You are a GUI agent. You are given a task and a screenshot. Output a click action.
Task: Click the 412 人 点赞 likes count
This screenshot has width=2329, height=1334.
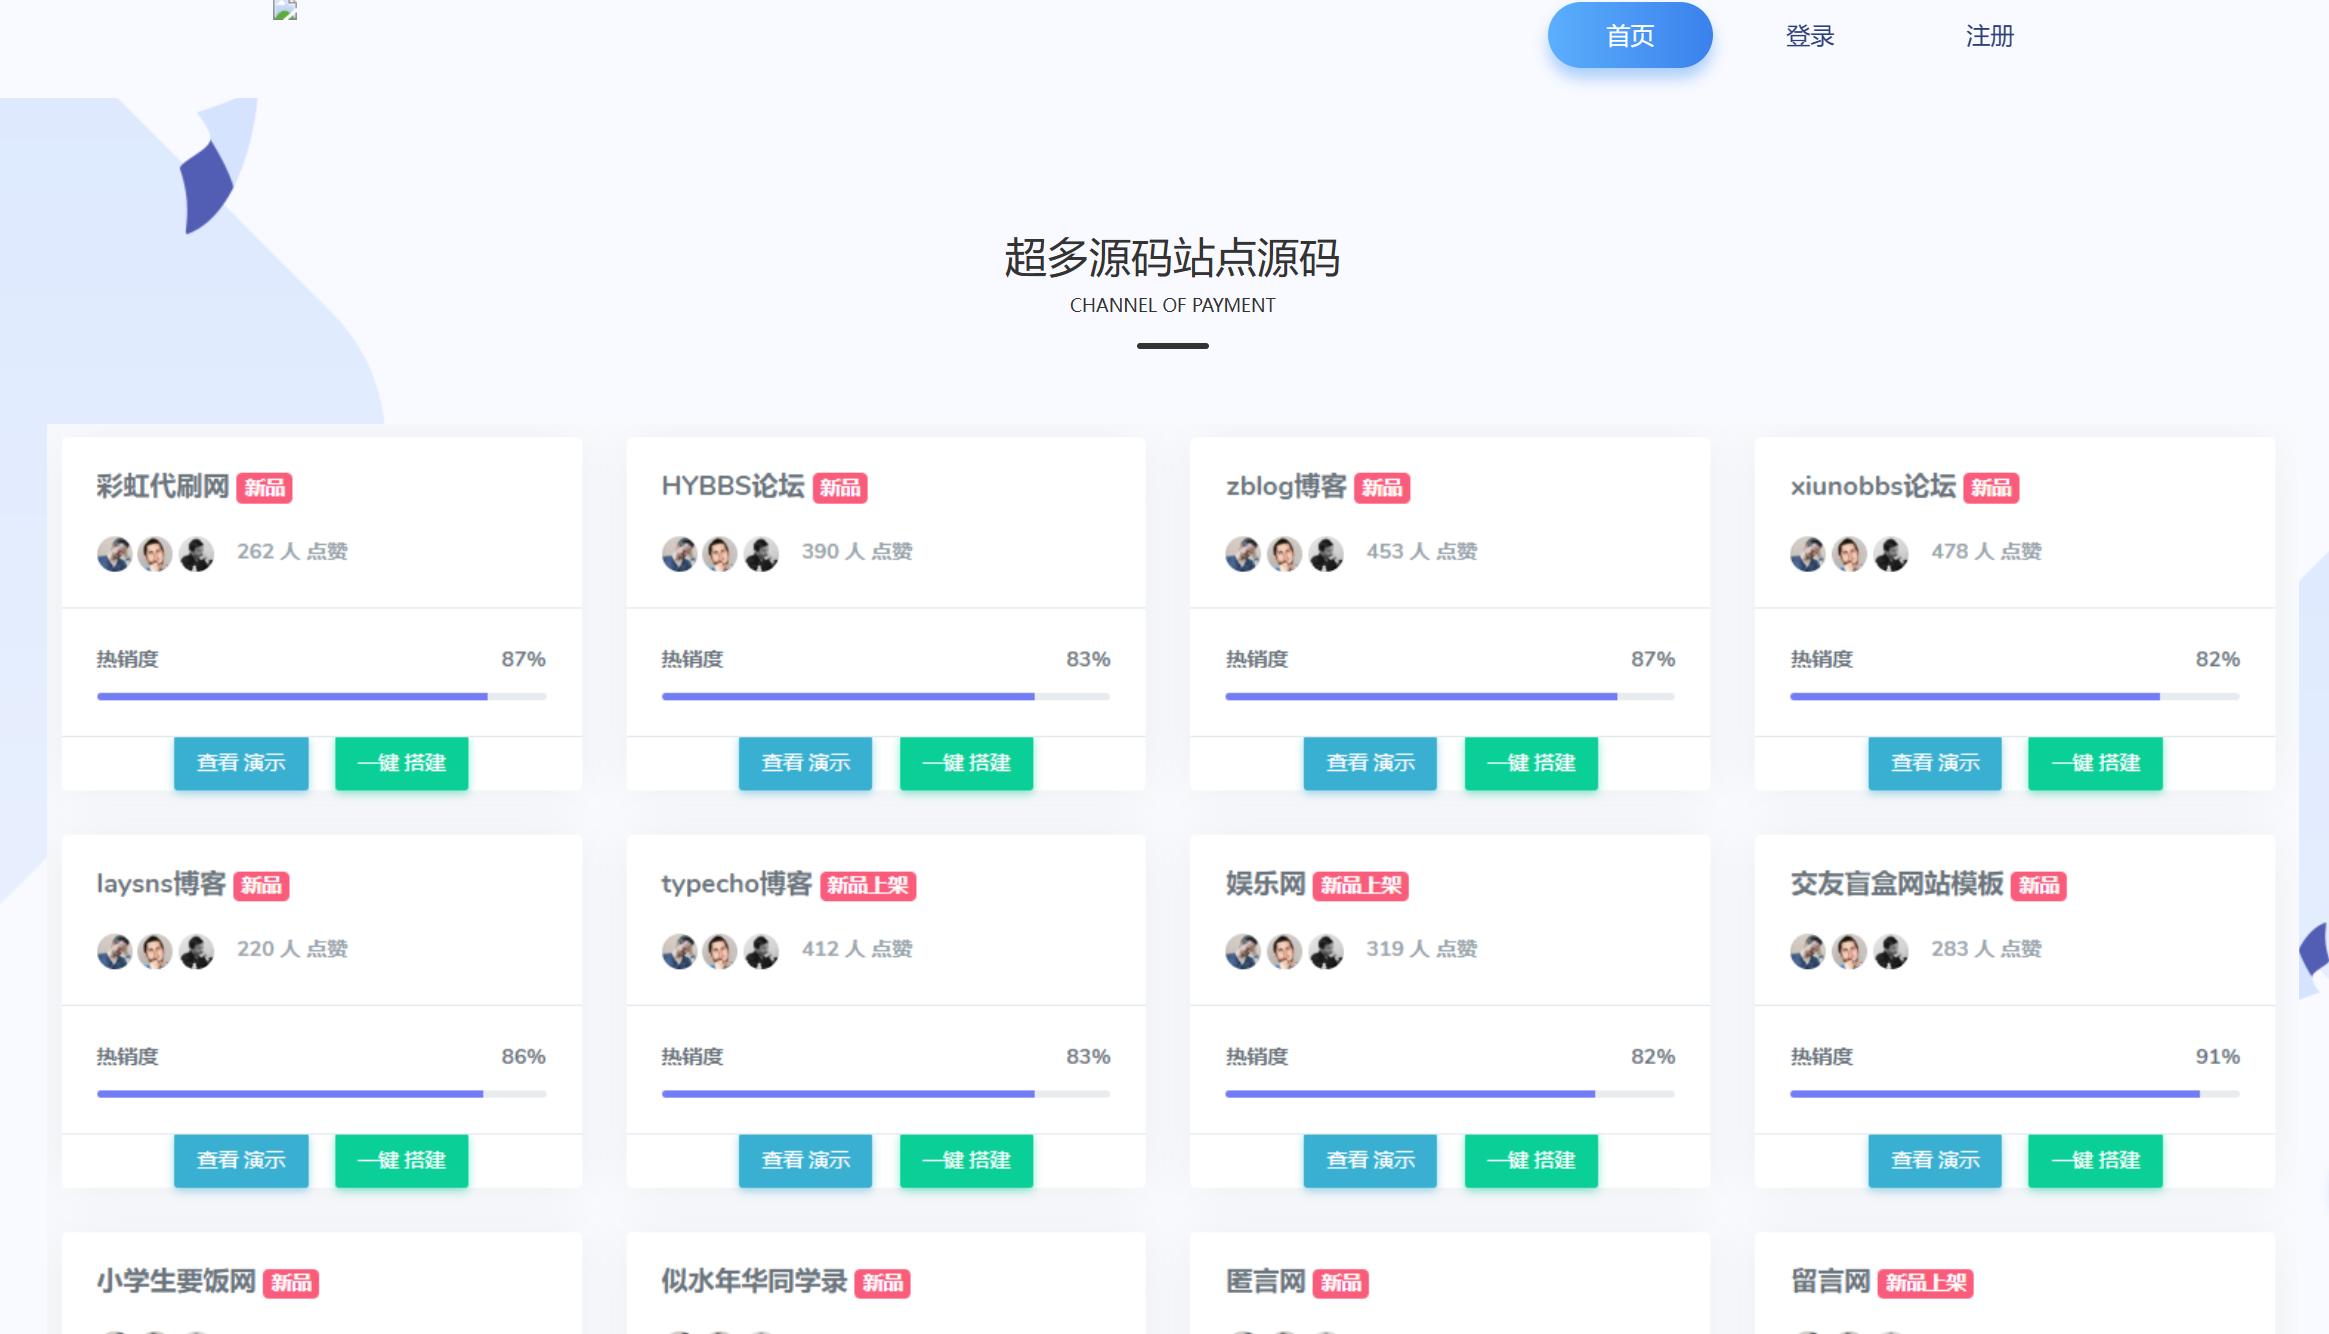click(x=857, y=950)
